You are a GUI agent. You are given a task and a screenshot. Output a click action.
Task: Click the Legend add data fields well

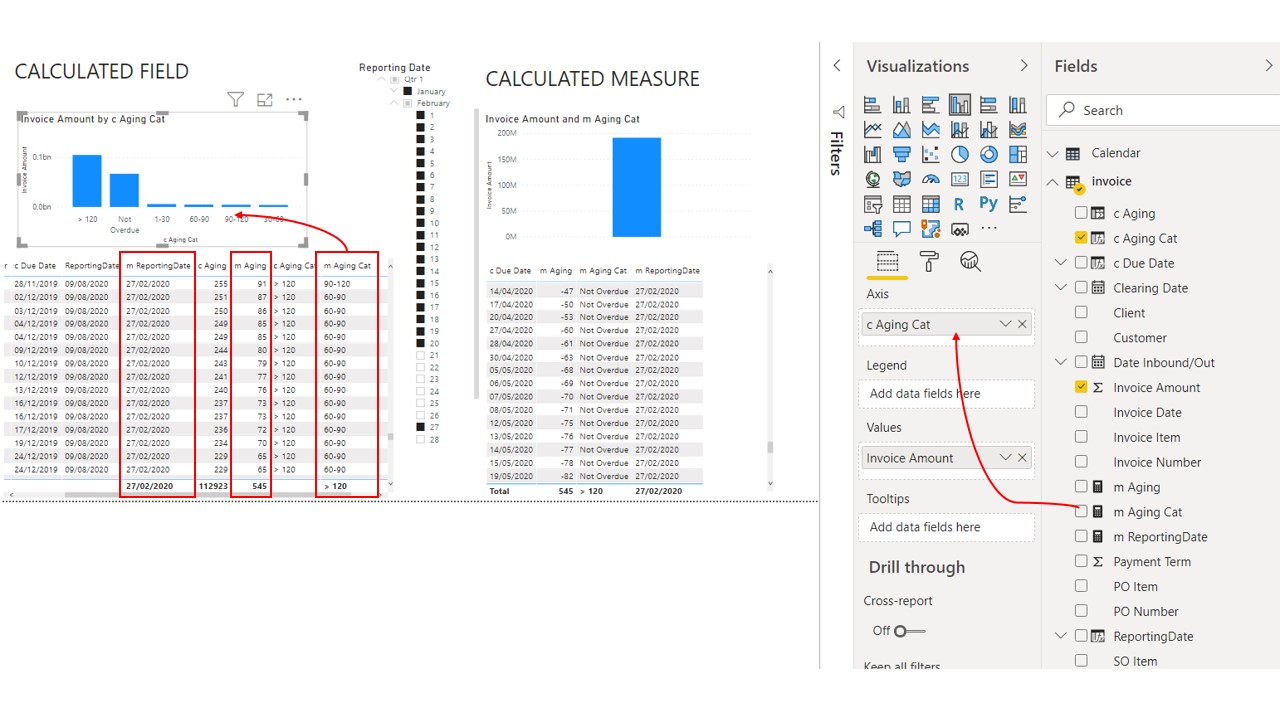tap(946, 393)
